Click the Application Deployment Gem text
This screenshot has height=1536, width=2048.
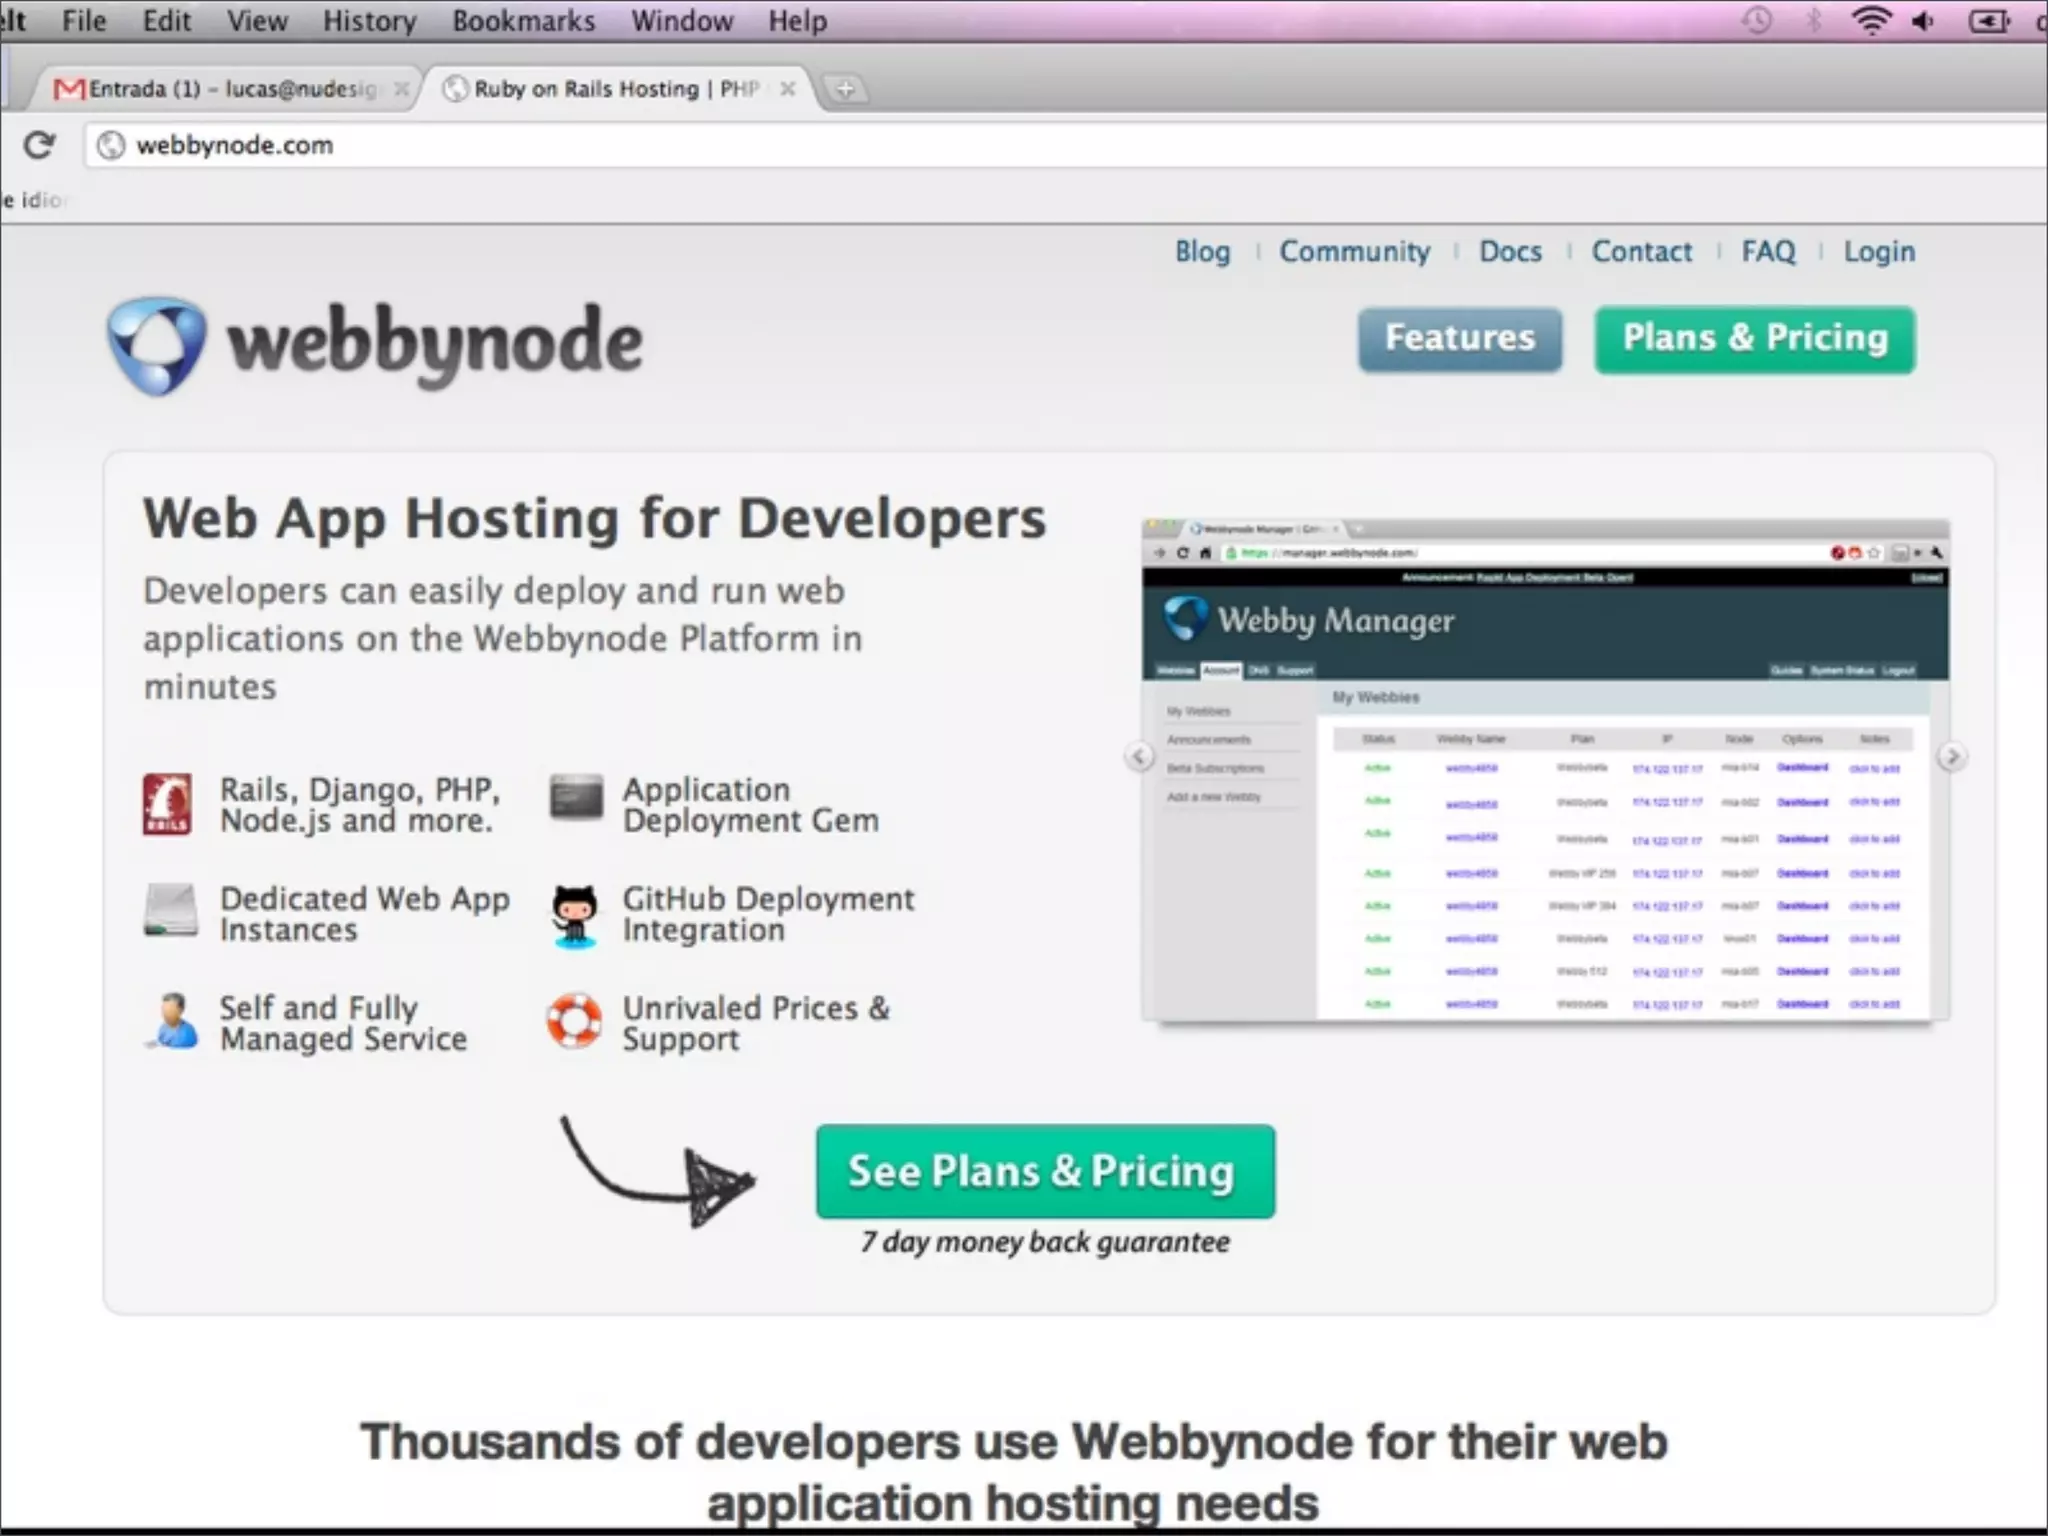[750, 805]
